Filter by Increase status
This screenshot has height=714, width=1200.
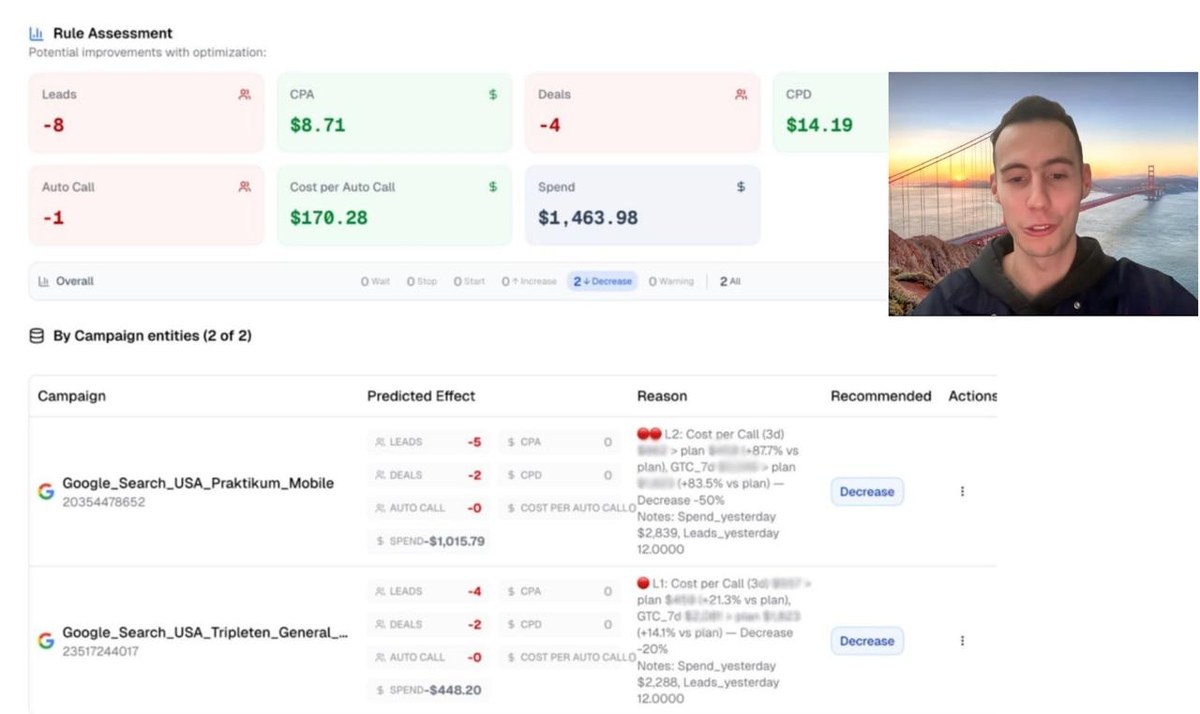pyautogui.click(x=529, y=281)
